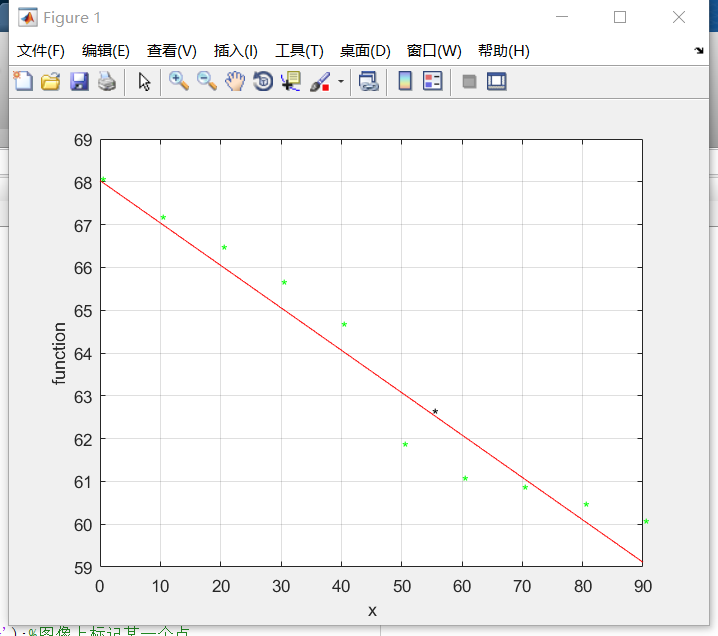Click the y-axis label "function"

tap(59, 353)
